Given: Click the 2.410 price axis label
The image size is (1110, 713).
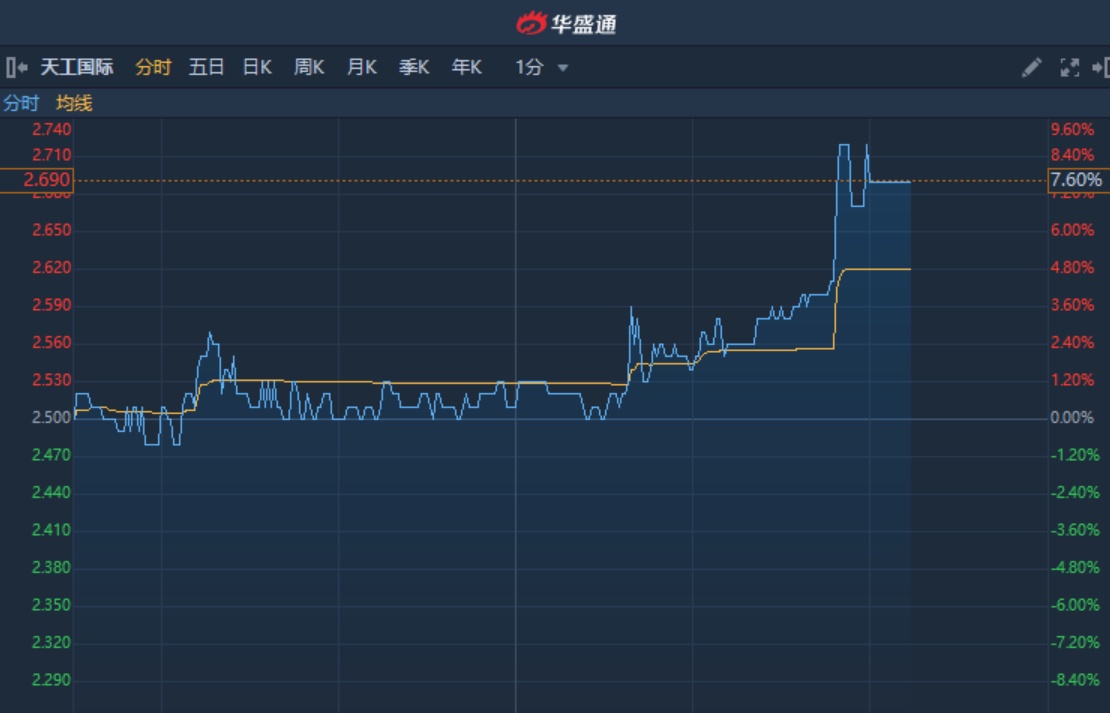Looking at the screenshot, I should tap(52, 530).
